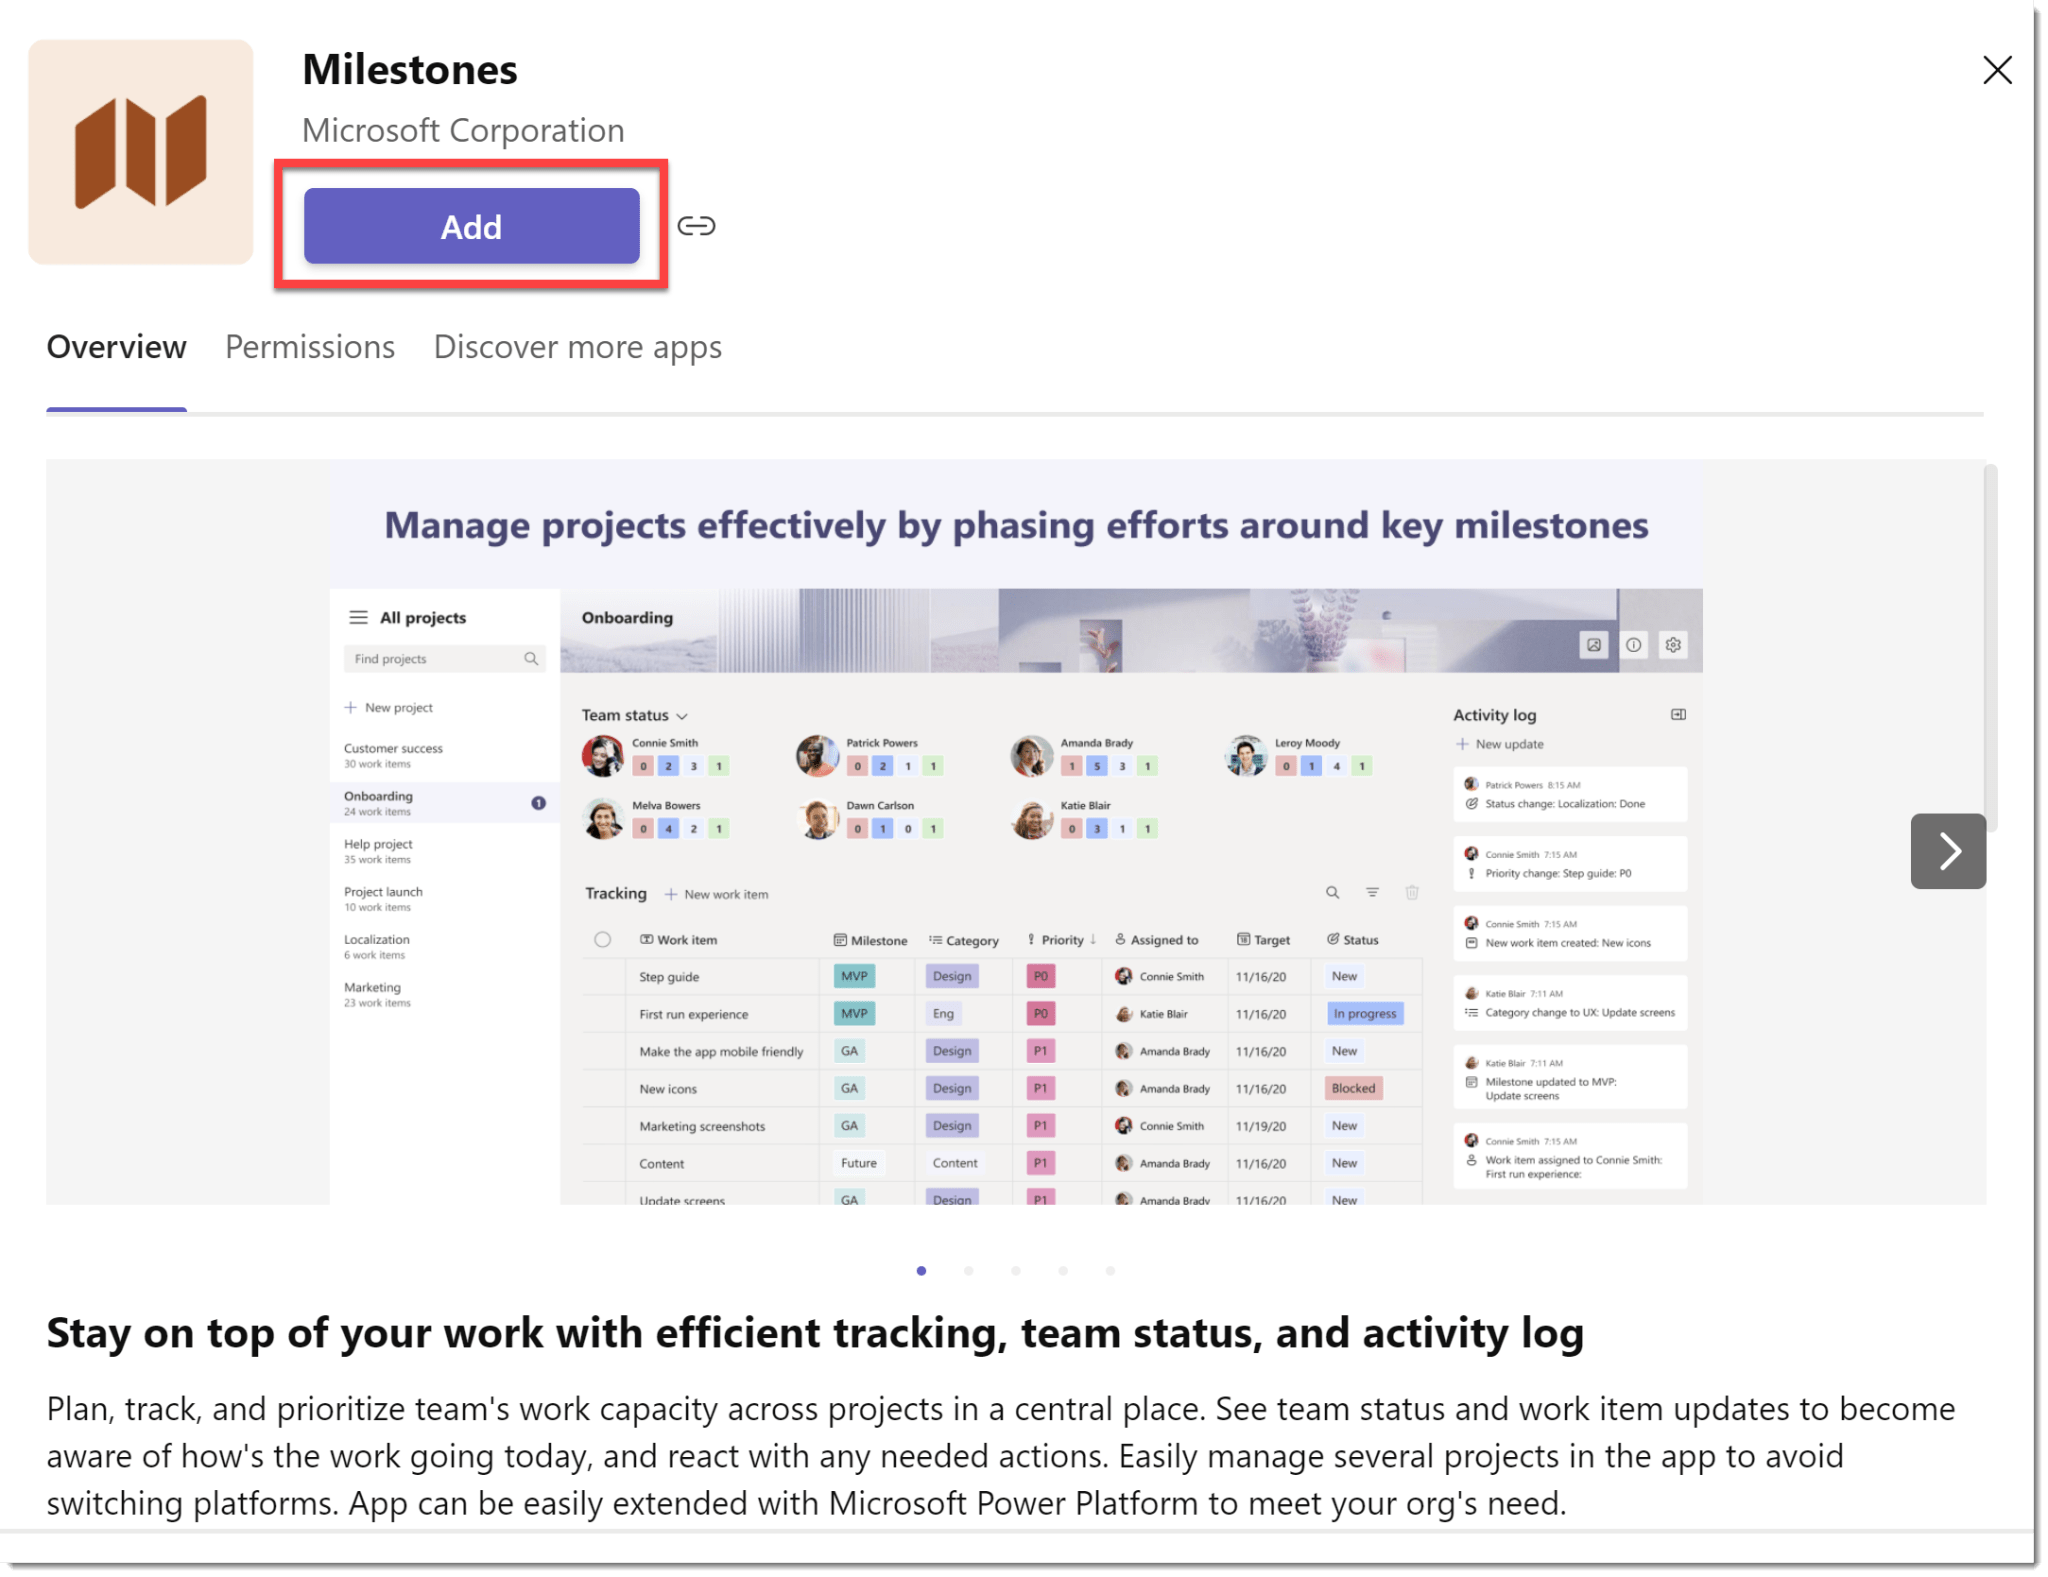Click the settings gear on Onboarding banner
Image resolution: width=2048 pixels, height=1577 pixels.
pos(1673,645)
